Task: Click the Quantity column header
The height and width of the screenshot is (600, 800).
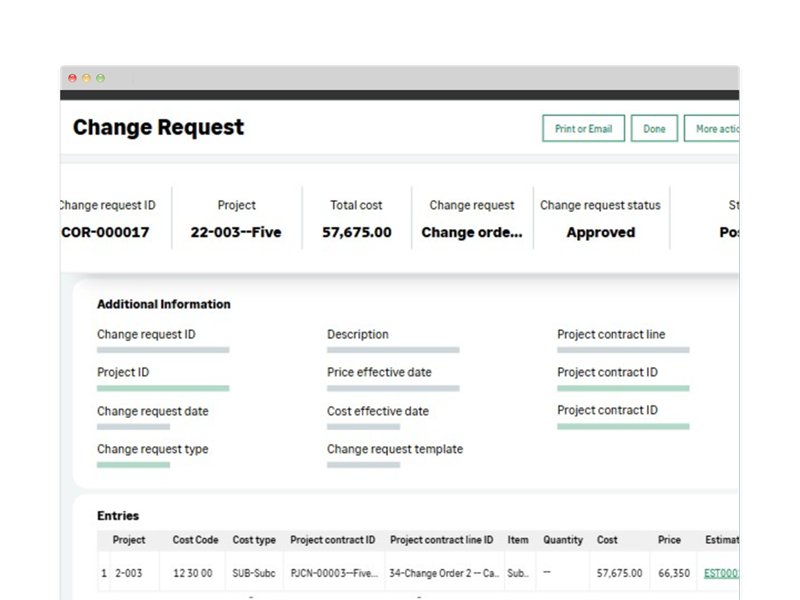Action: click(563, 540)
